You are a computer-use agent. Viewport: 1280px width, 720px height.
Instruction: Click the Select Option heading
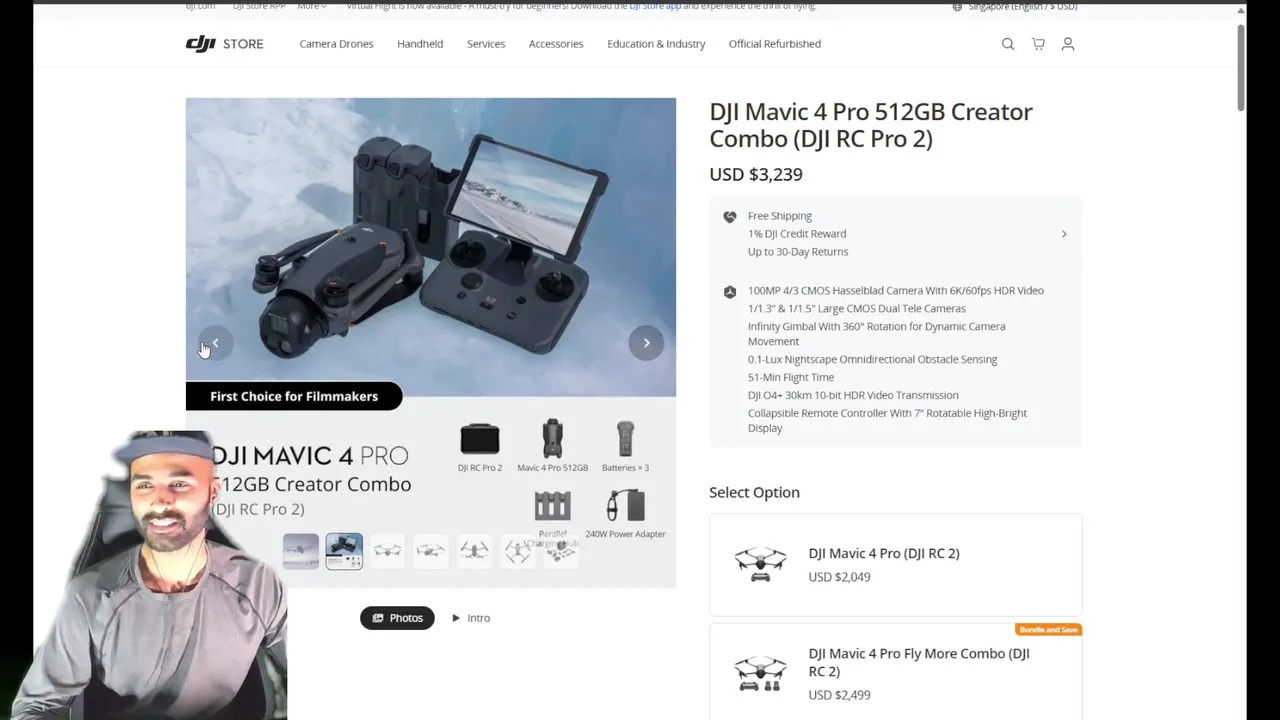[x=754, y=492]
